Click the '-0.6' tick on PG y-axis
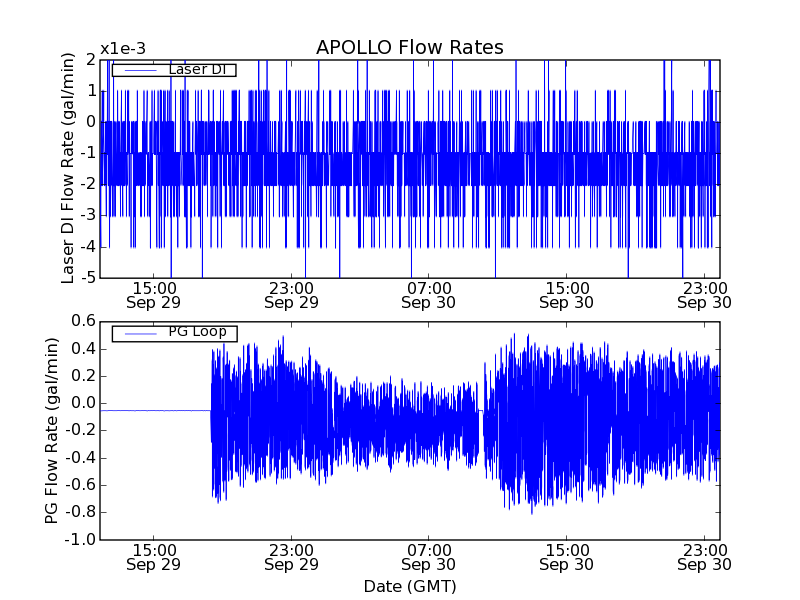The width and height of the screenshot is (800, 600). coord(81,485)
